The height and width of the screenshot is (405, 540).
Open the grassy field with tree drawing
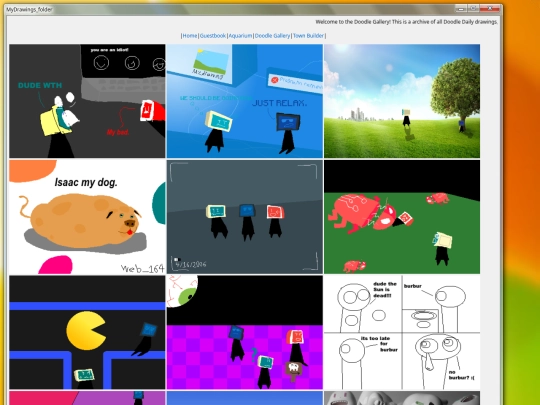click(402, 101)
